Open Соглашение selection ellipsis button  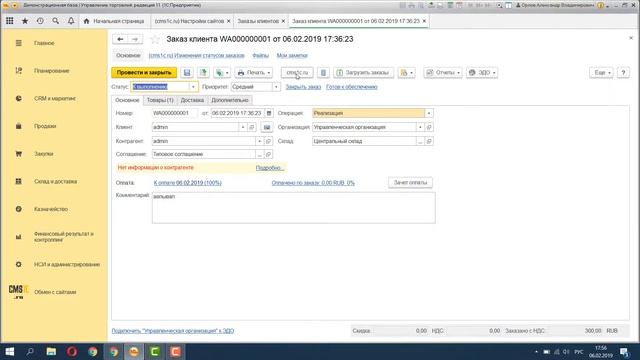(x=260, y=154)
